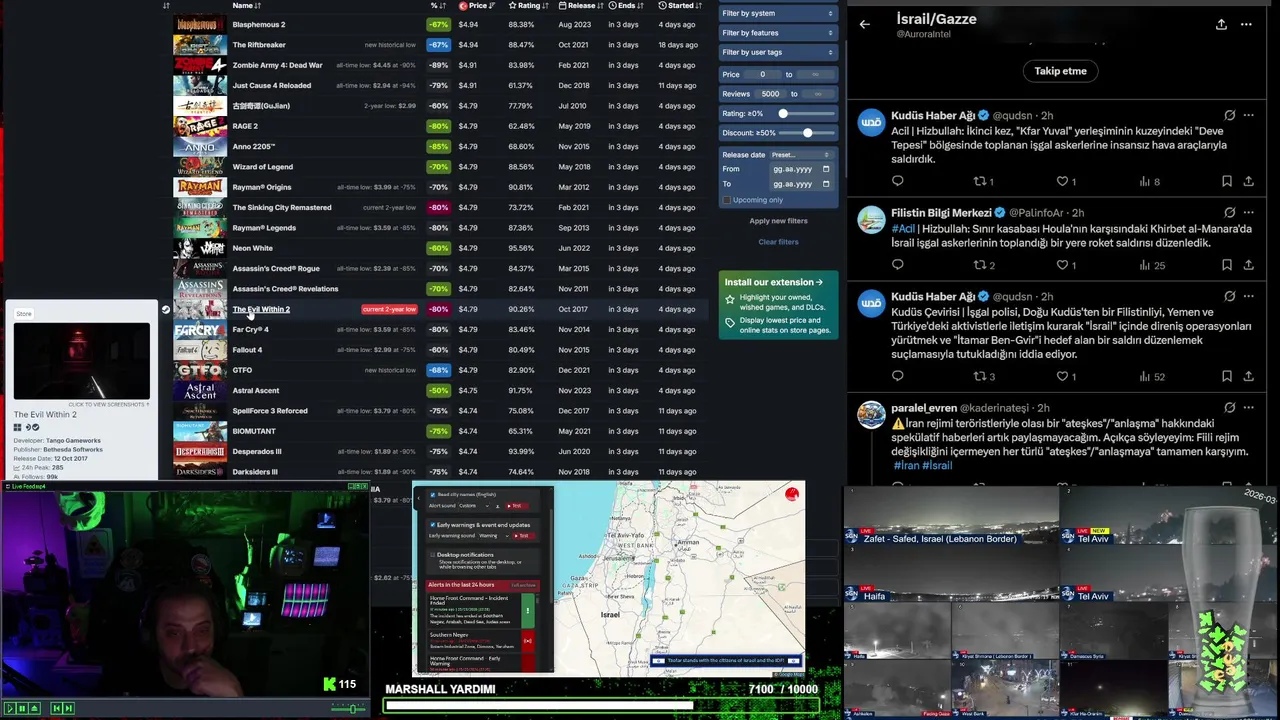Click Clear filters link

[x=778, y=242]
